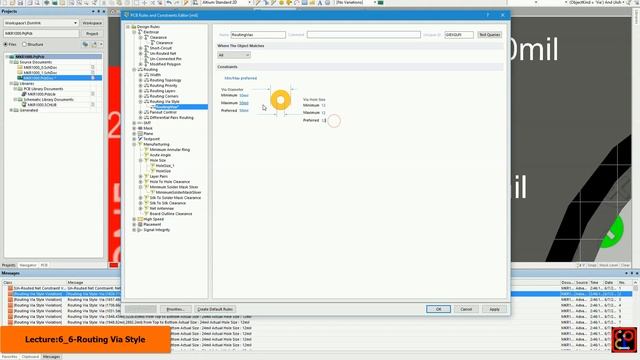The image size is (640, 360).
Task: Select Board Outline Clearance rule
Action: point(171,213)
